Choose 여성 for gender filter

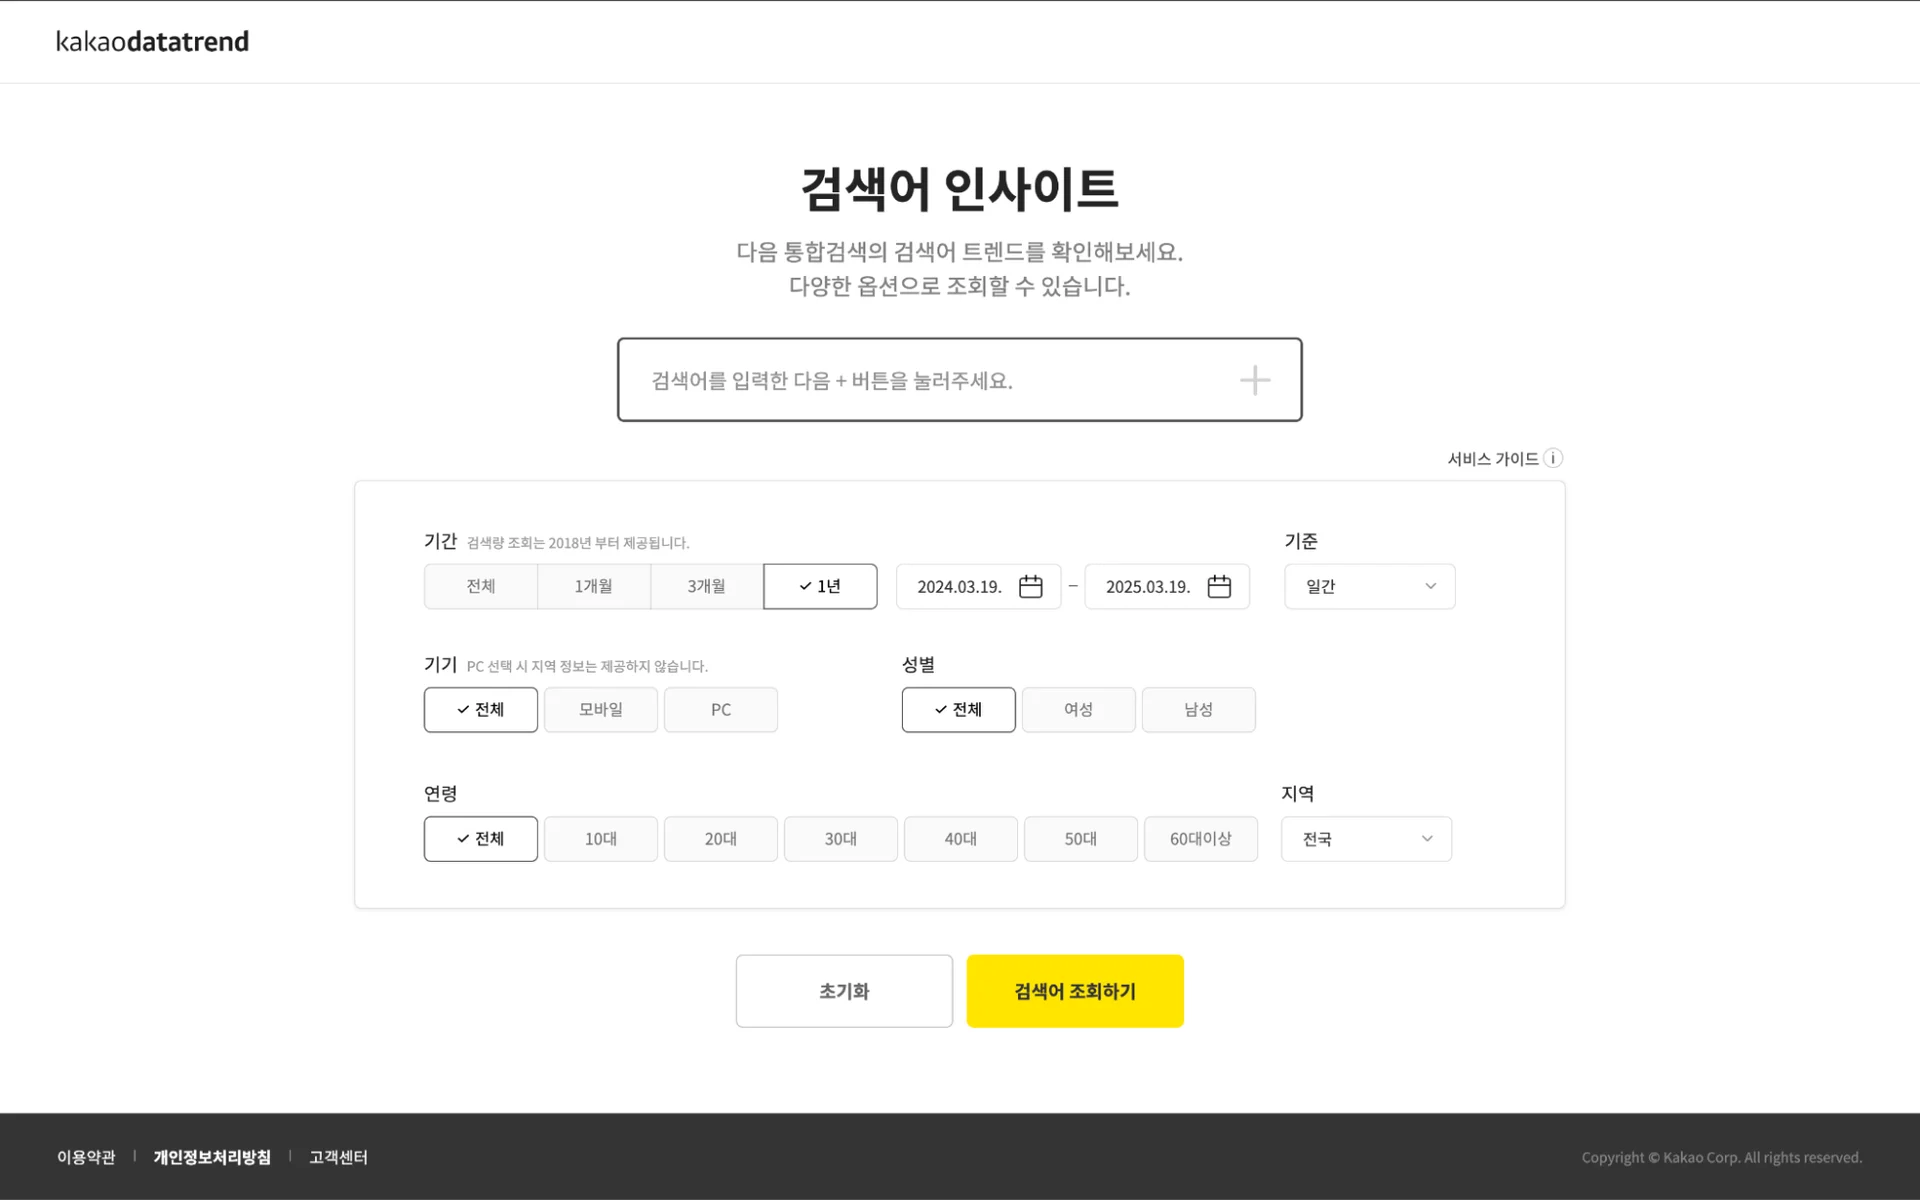click(1078, 709)
